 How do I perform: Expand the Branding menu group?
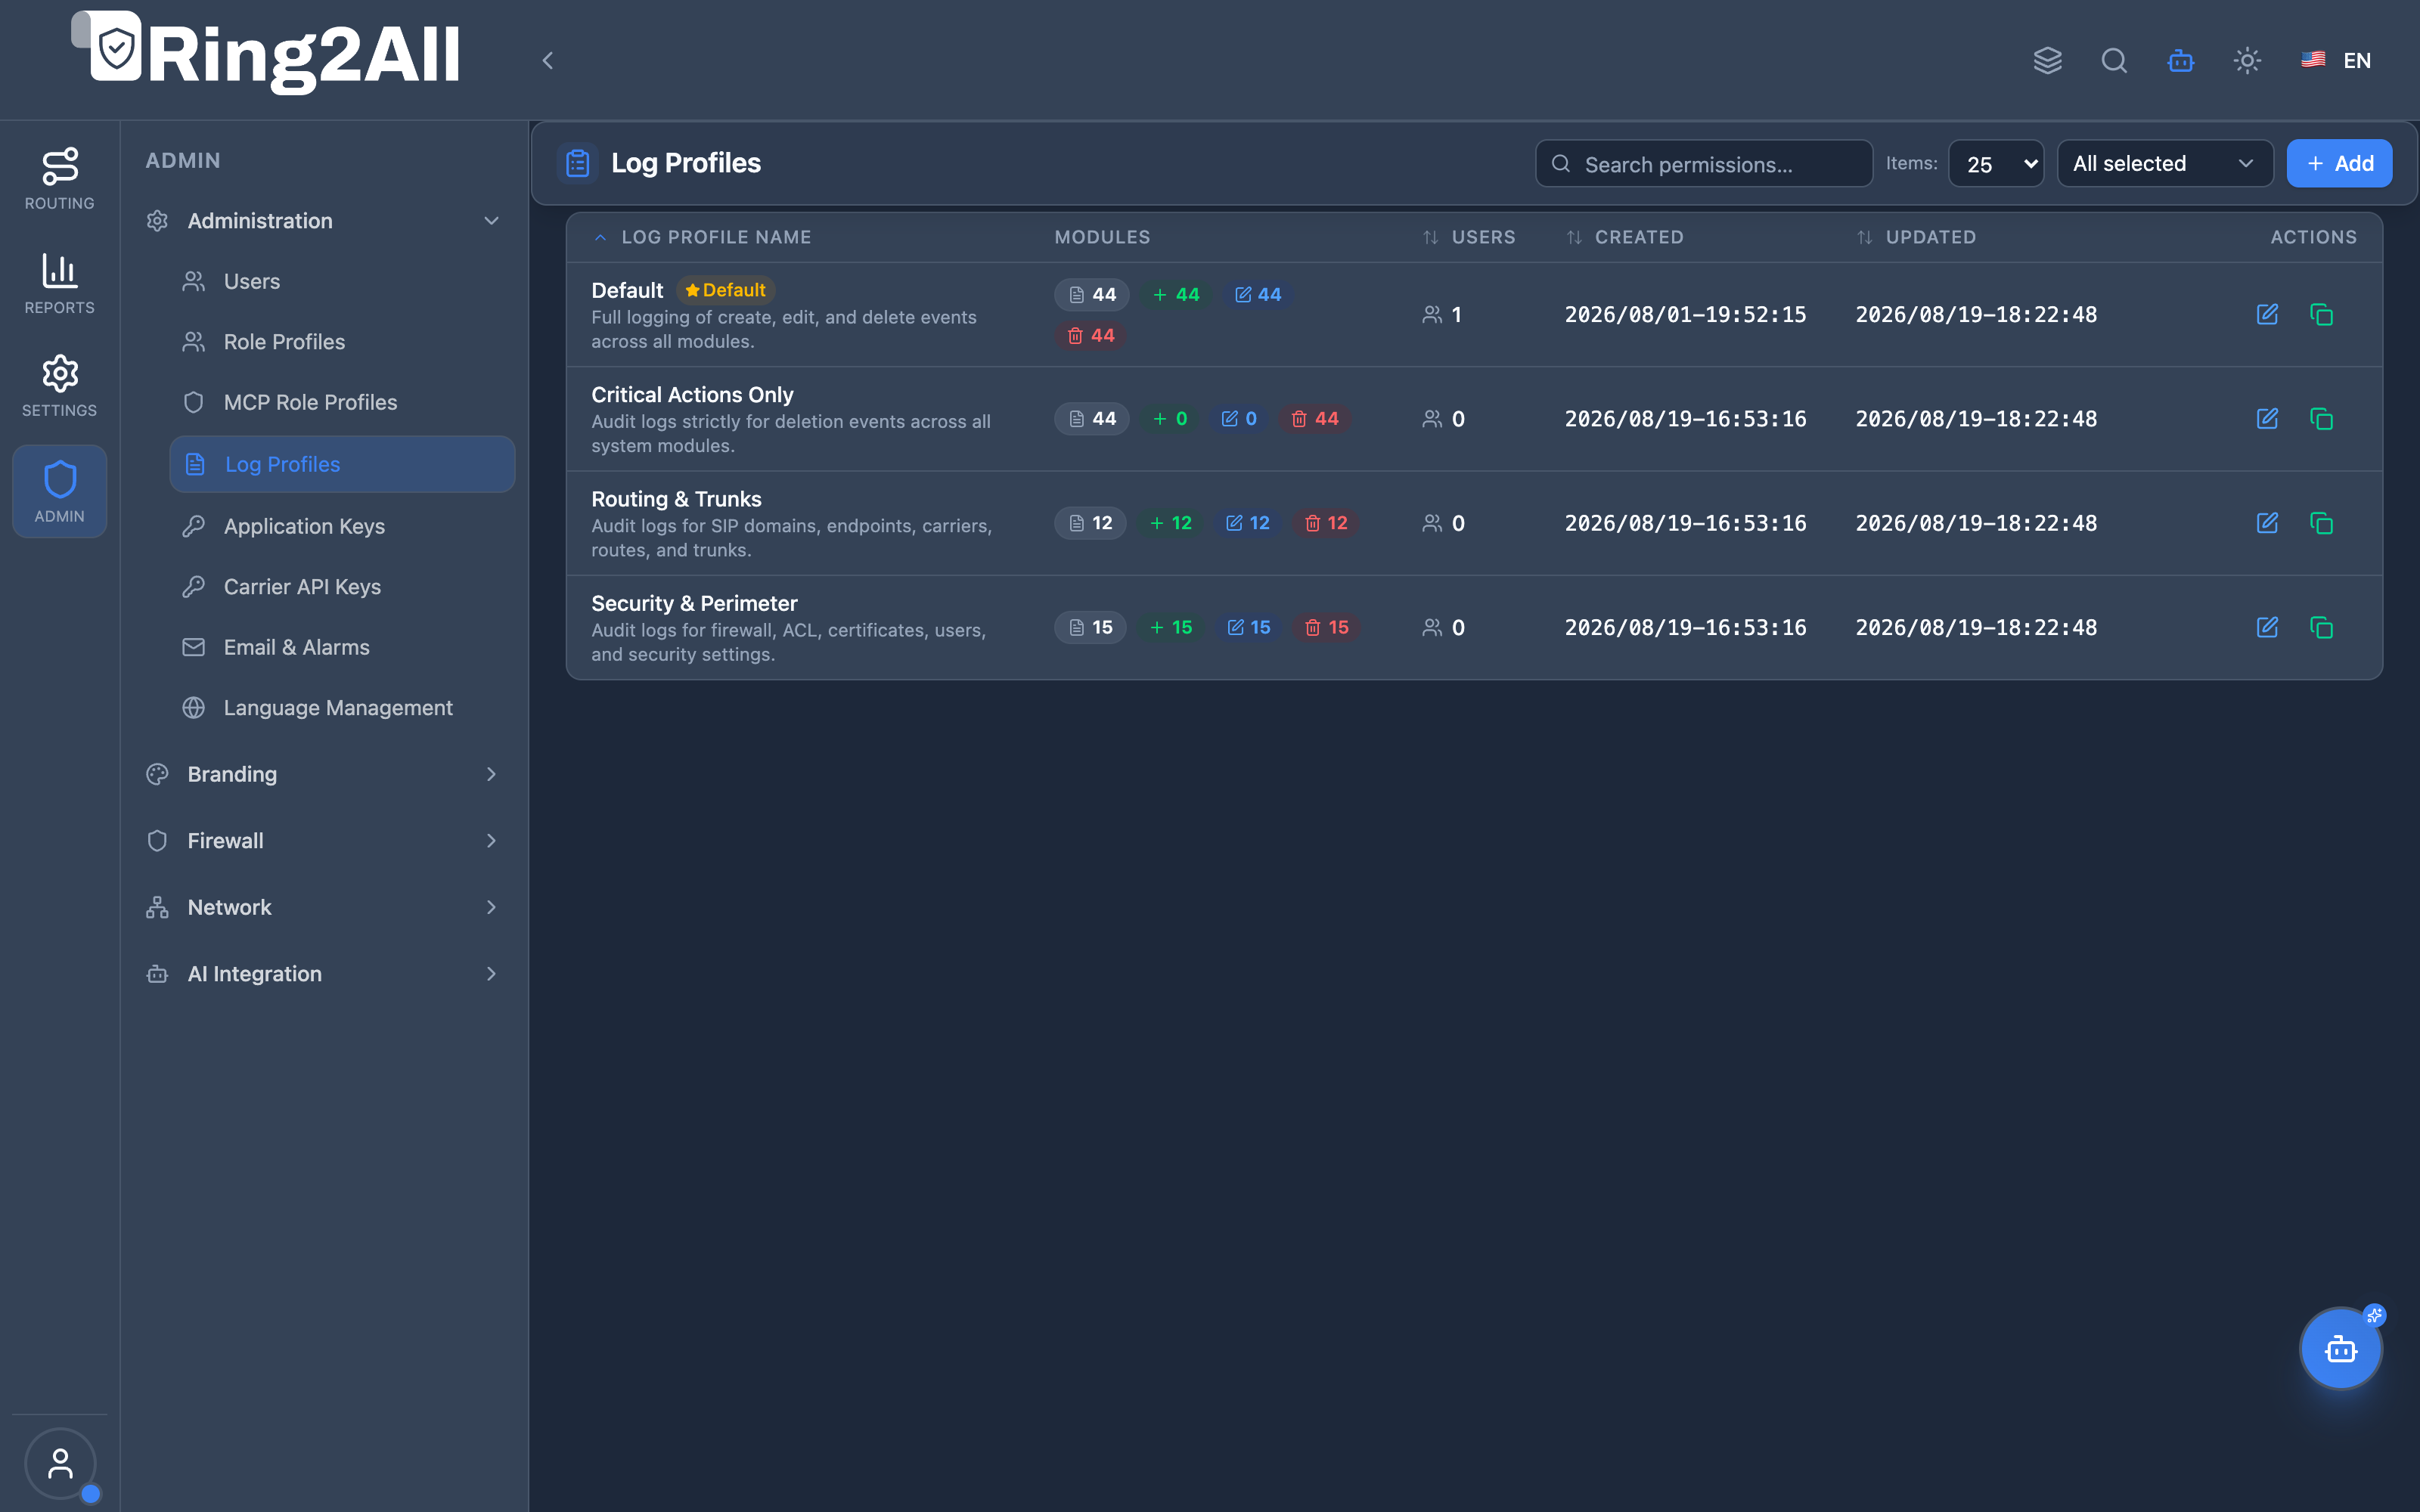[x=323, y=774]
